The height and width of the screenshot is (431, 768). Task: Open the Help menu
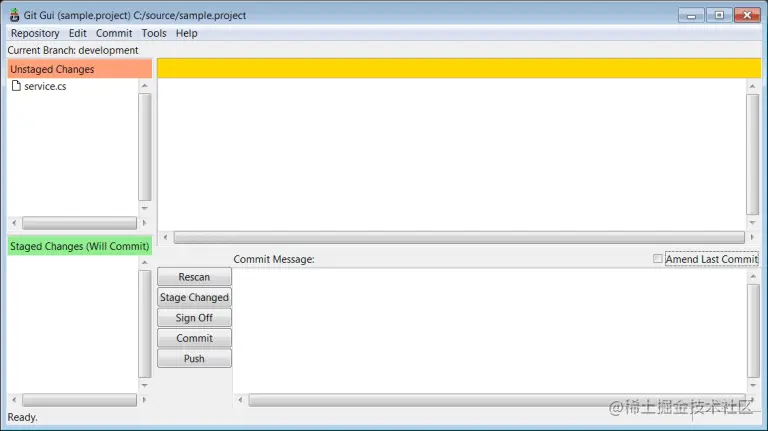[187, 33]
